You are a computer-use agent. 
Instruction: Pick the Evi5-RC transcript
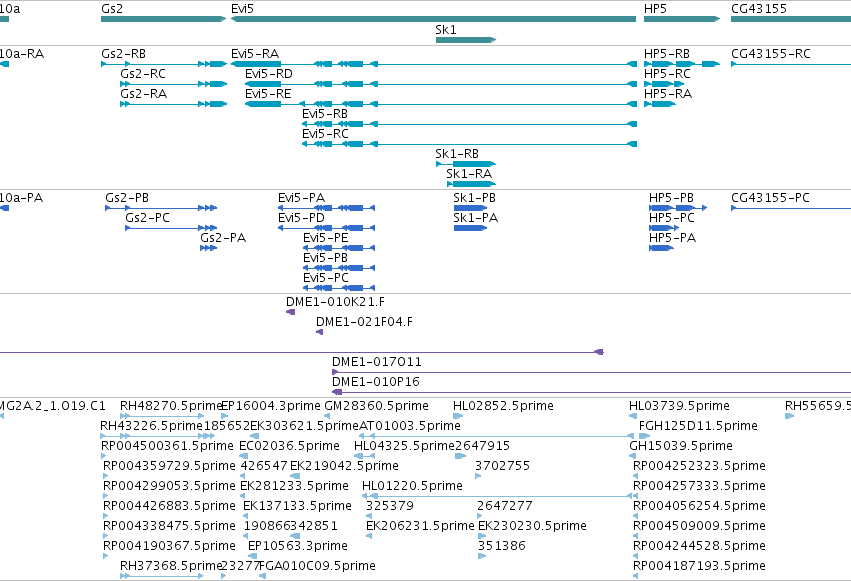click(x=469, y=144)
